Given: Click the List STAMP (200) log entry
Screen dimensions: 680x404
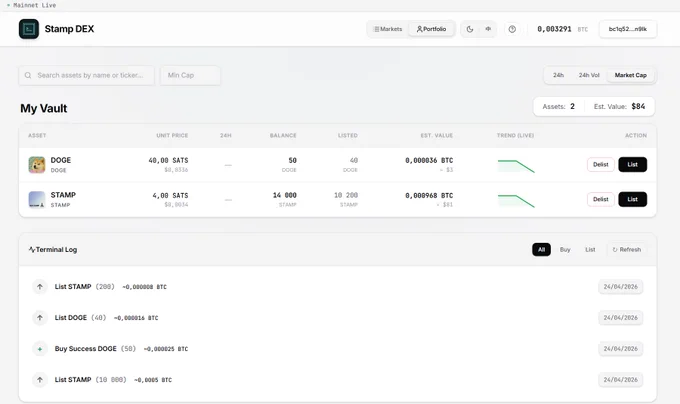Looking at the screenshot, I should (337, 287).
